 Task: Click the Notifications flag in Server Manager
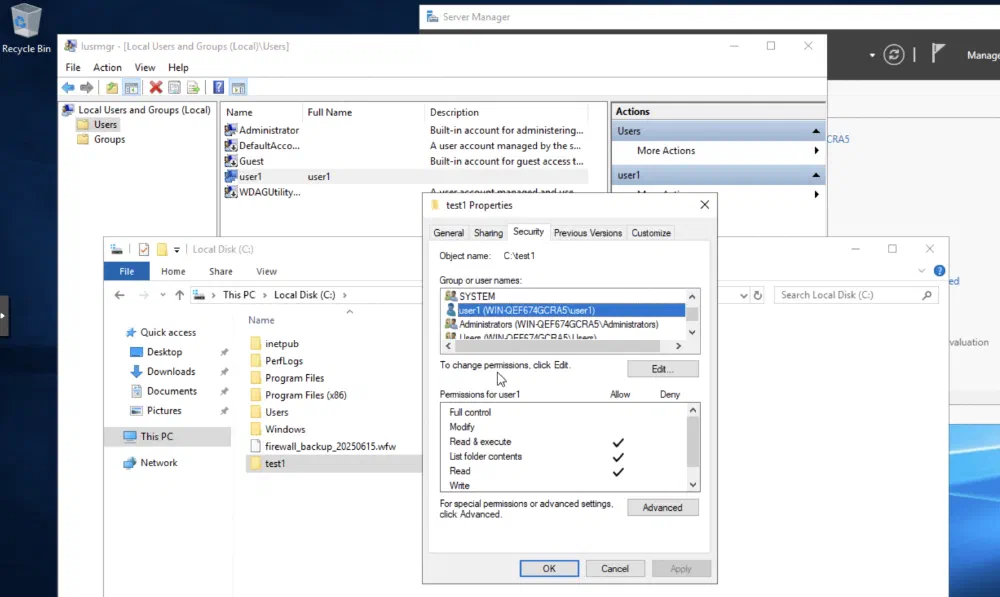pos(938,55)
